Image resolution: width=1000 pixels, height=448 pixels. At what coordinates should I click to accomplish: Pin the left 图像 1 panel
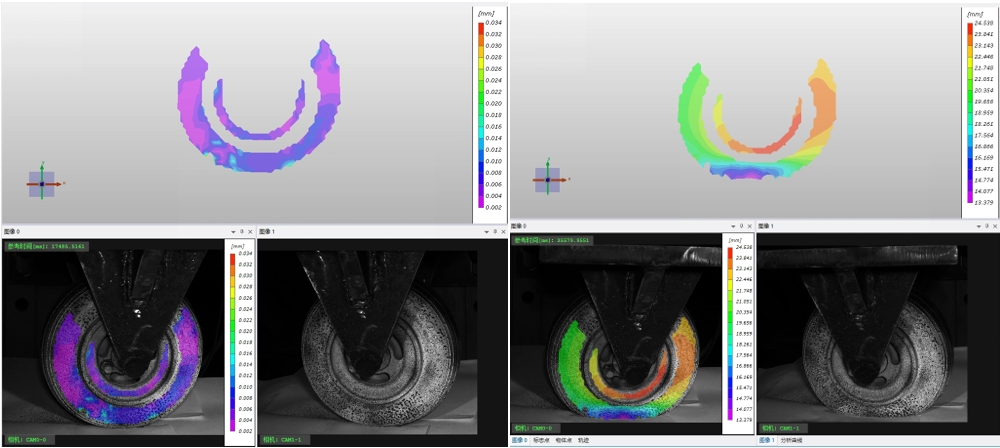[x=493, y=231]
